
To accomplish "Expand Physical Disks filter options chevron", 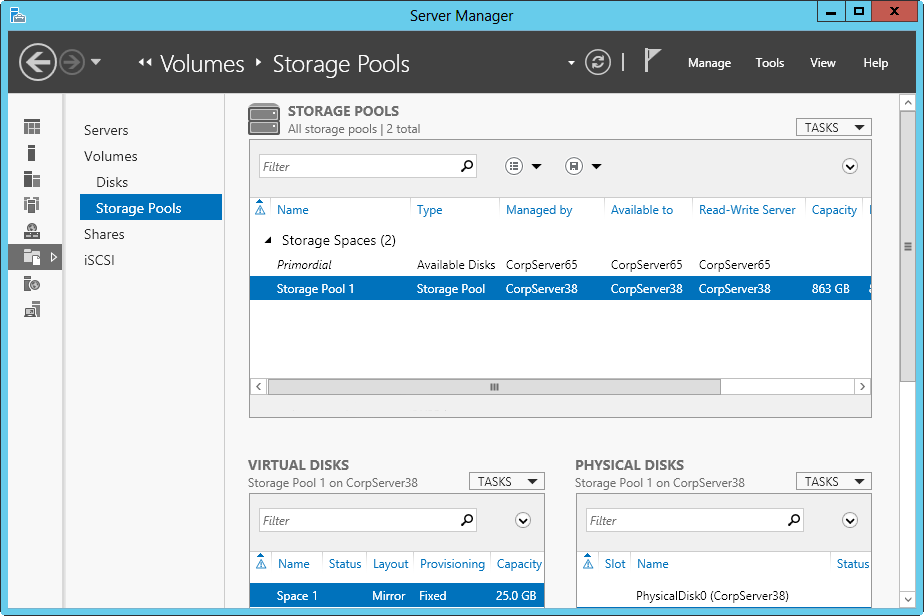I will pyautogui.click(x=850, y=521).
